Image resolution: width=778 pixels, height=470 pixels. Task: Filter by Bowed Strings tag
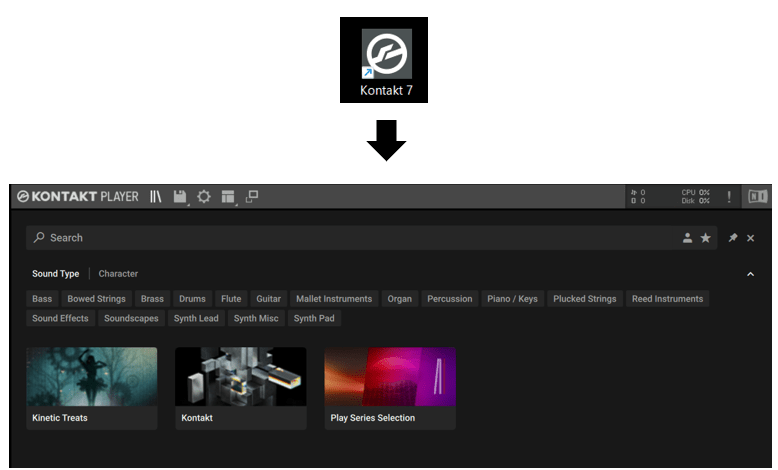tap(97, 299)
